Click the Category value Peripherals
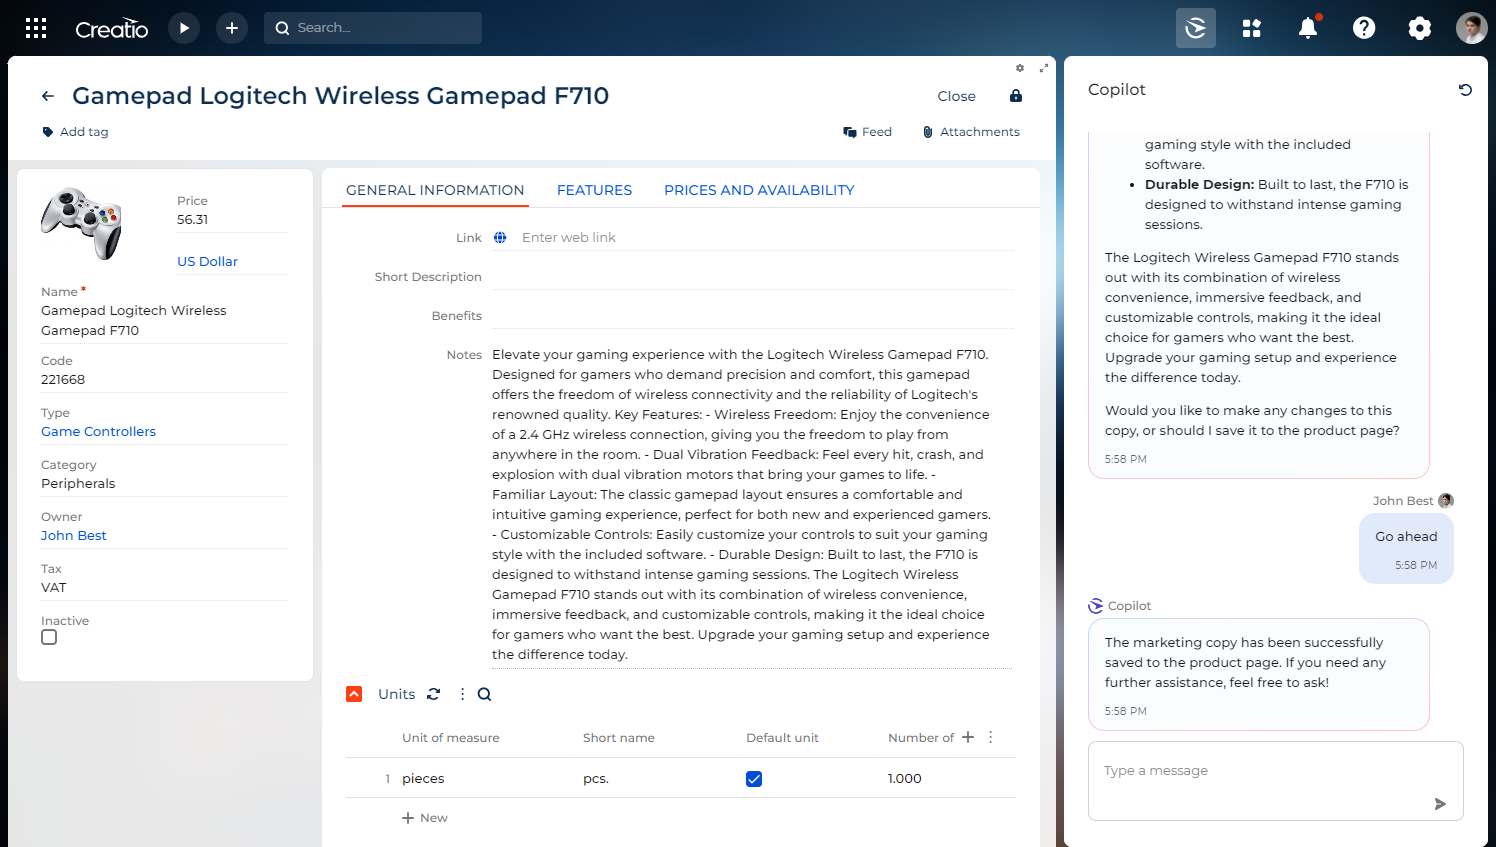Viewport: 1496px width, 847px height. [78, 484]
